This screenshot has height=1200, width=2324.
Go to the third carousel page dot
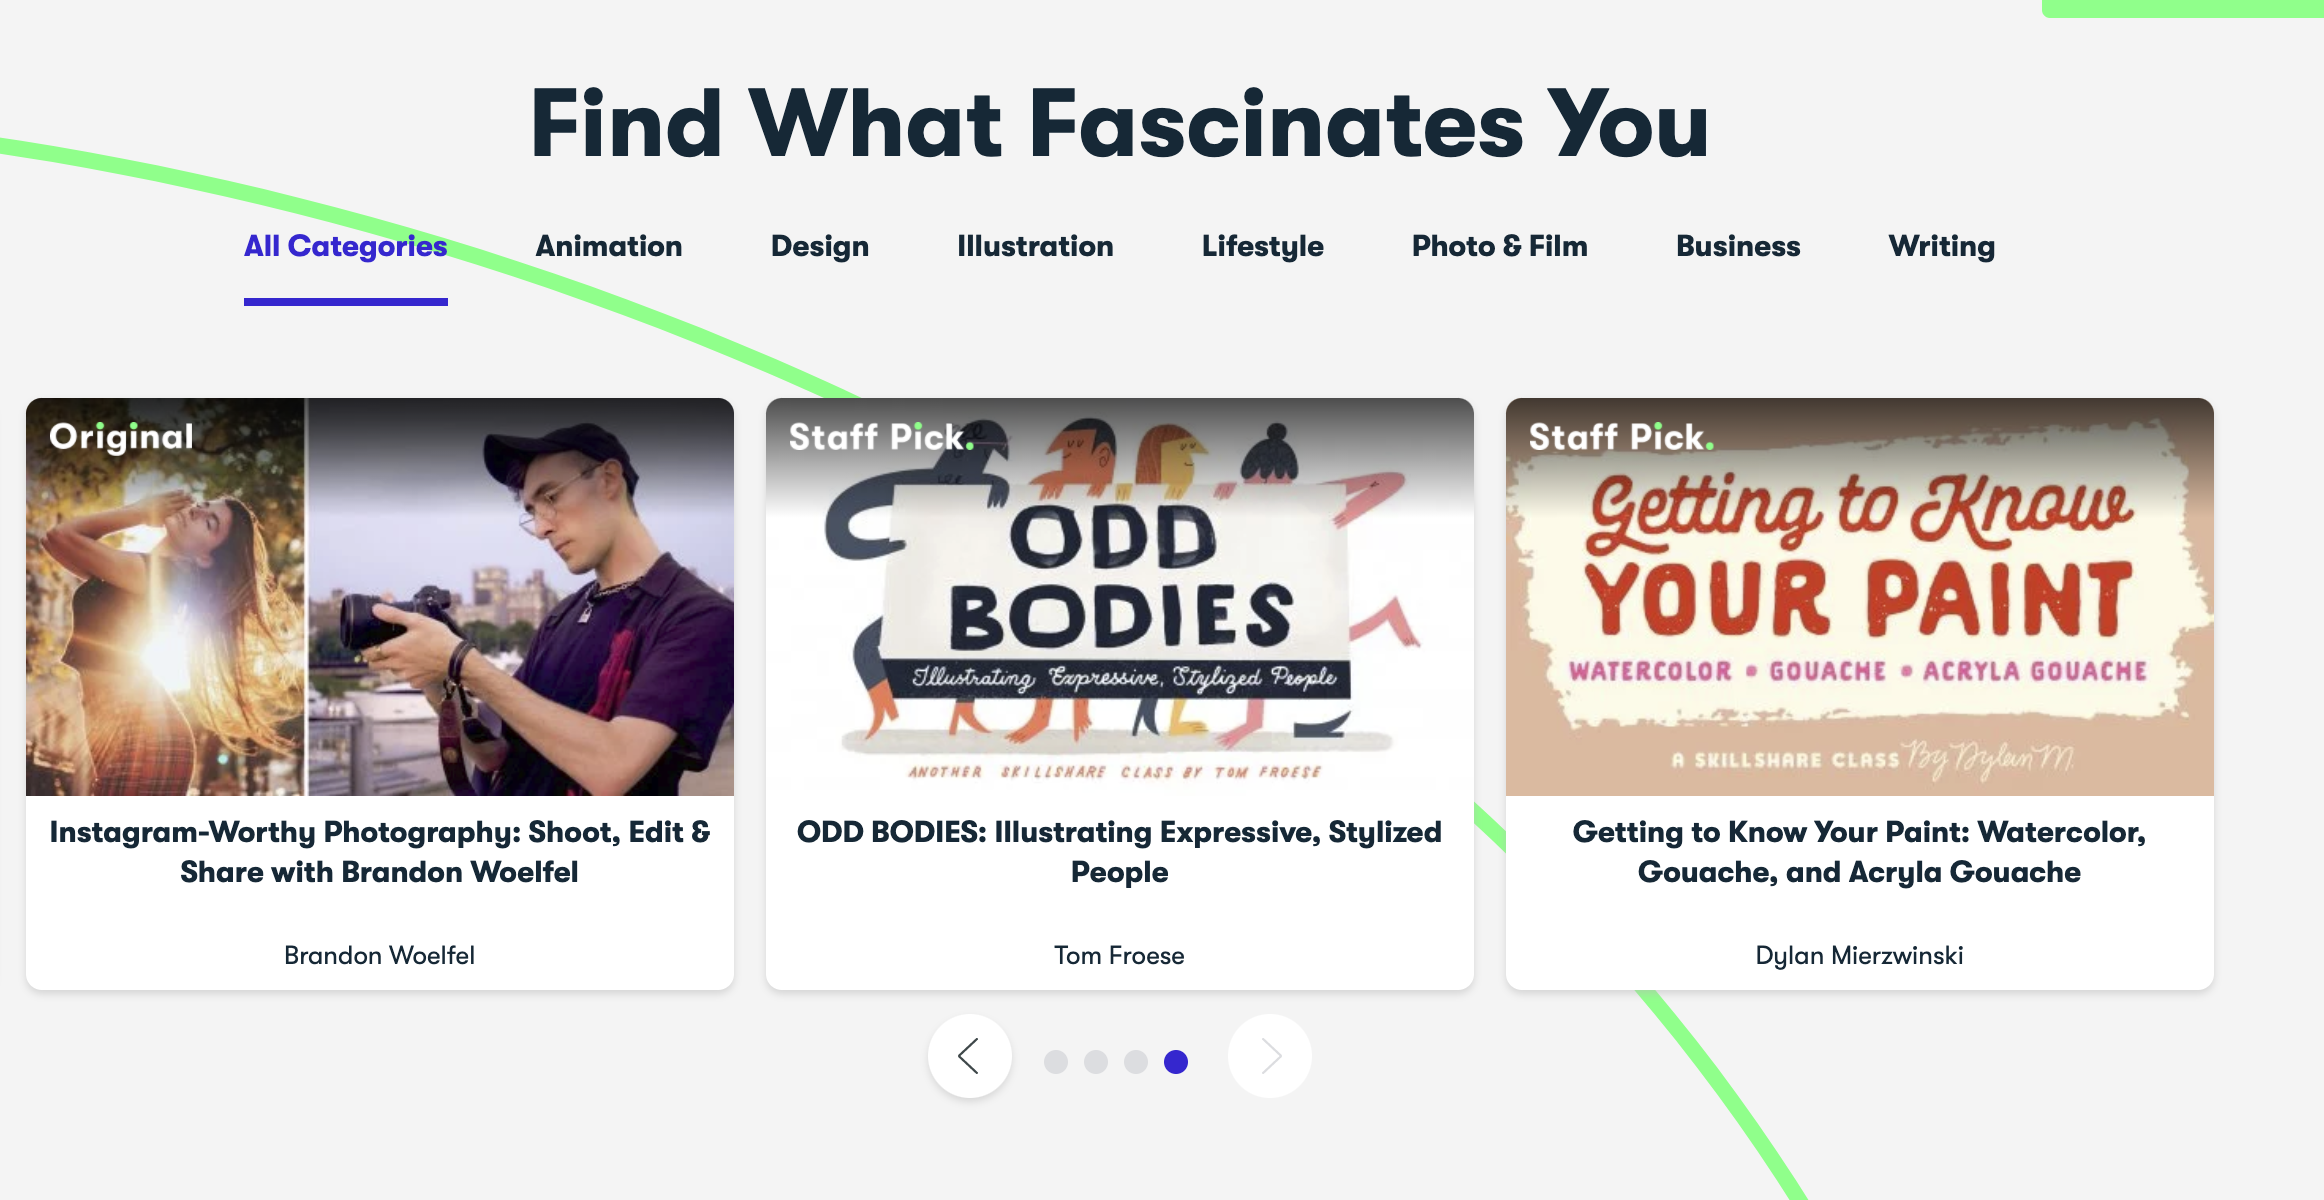coord(1136,1062)
